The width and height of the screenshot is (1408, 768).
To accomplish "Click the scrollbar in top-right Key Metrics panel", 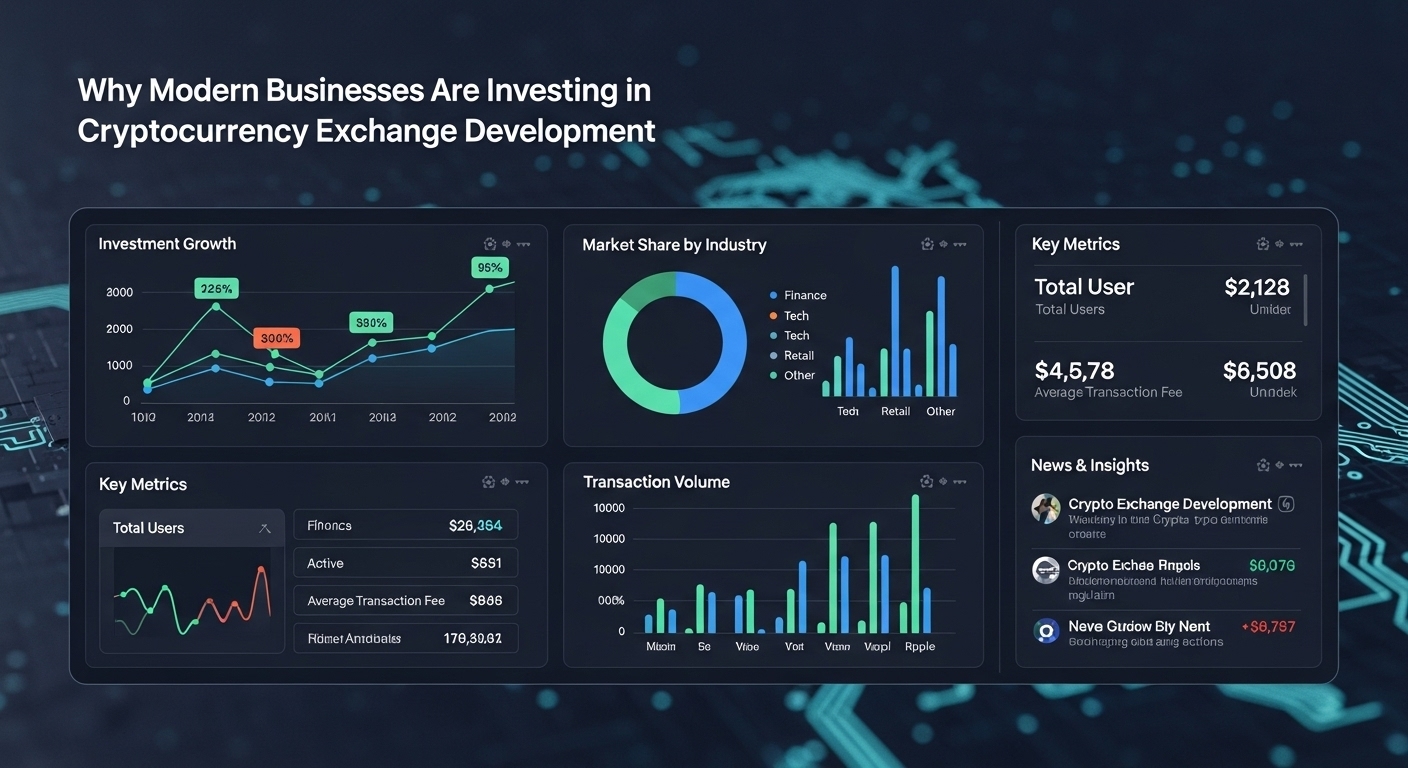I will coord(1306,300).
